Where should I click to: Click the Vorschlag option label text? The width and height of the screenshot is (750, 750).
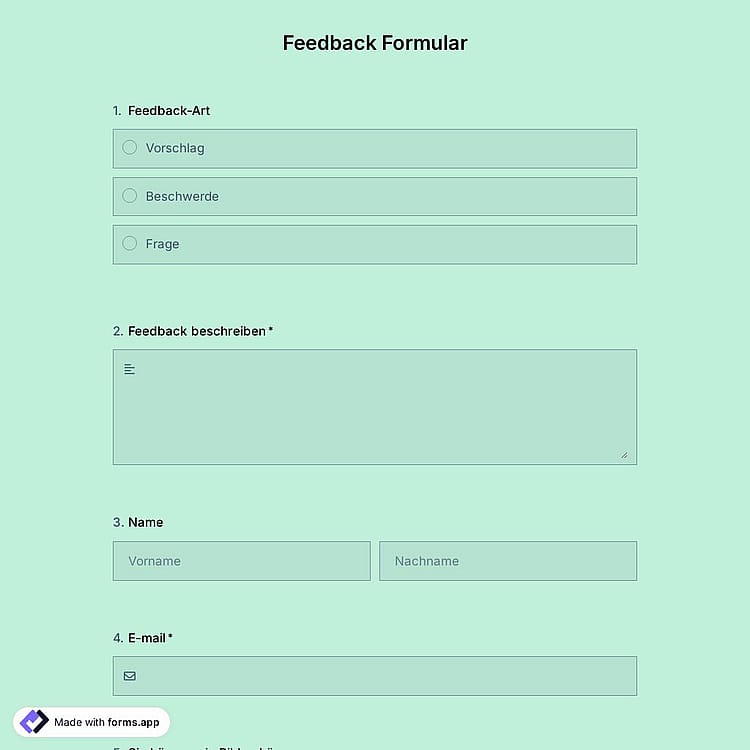point(175,148)
